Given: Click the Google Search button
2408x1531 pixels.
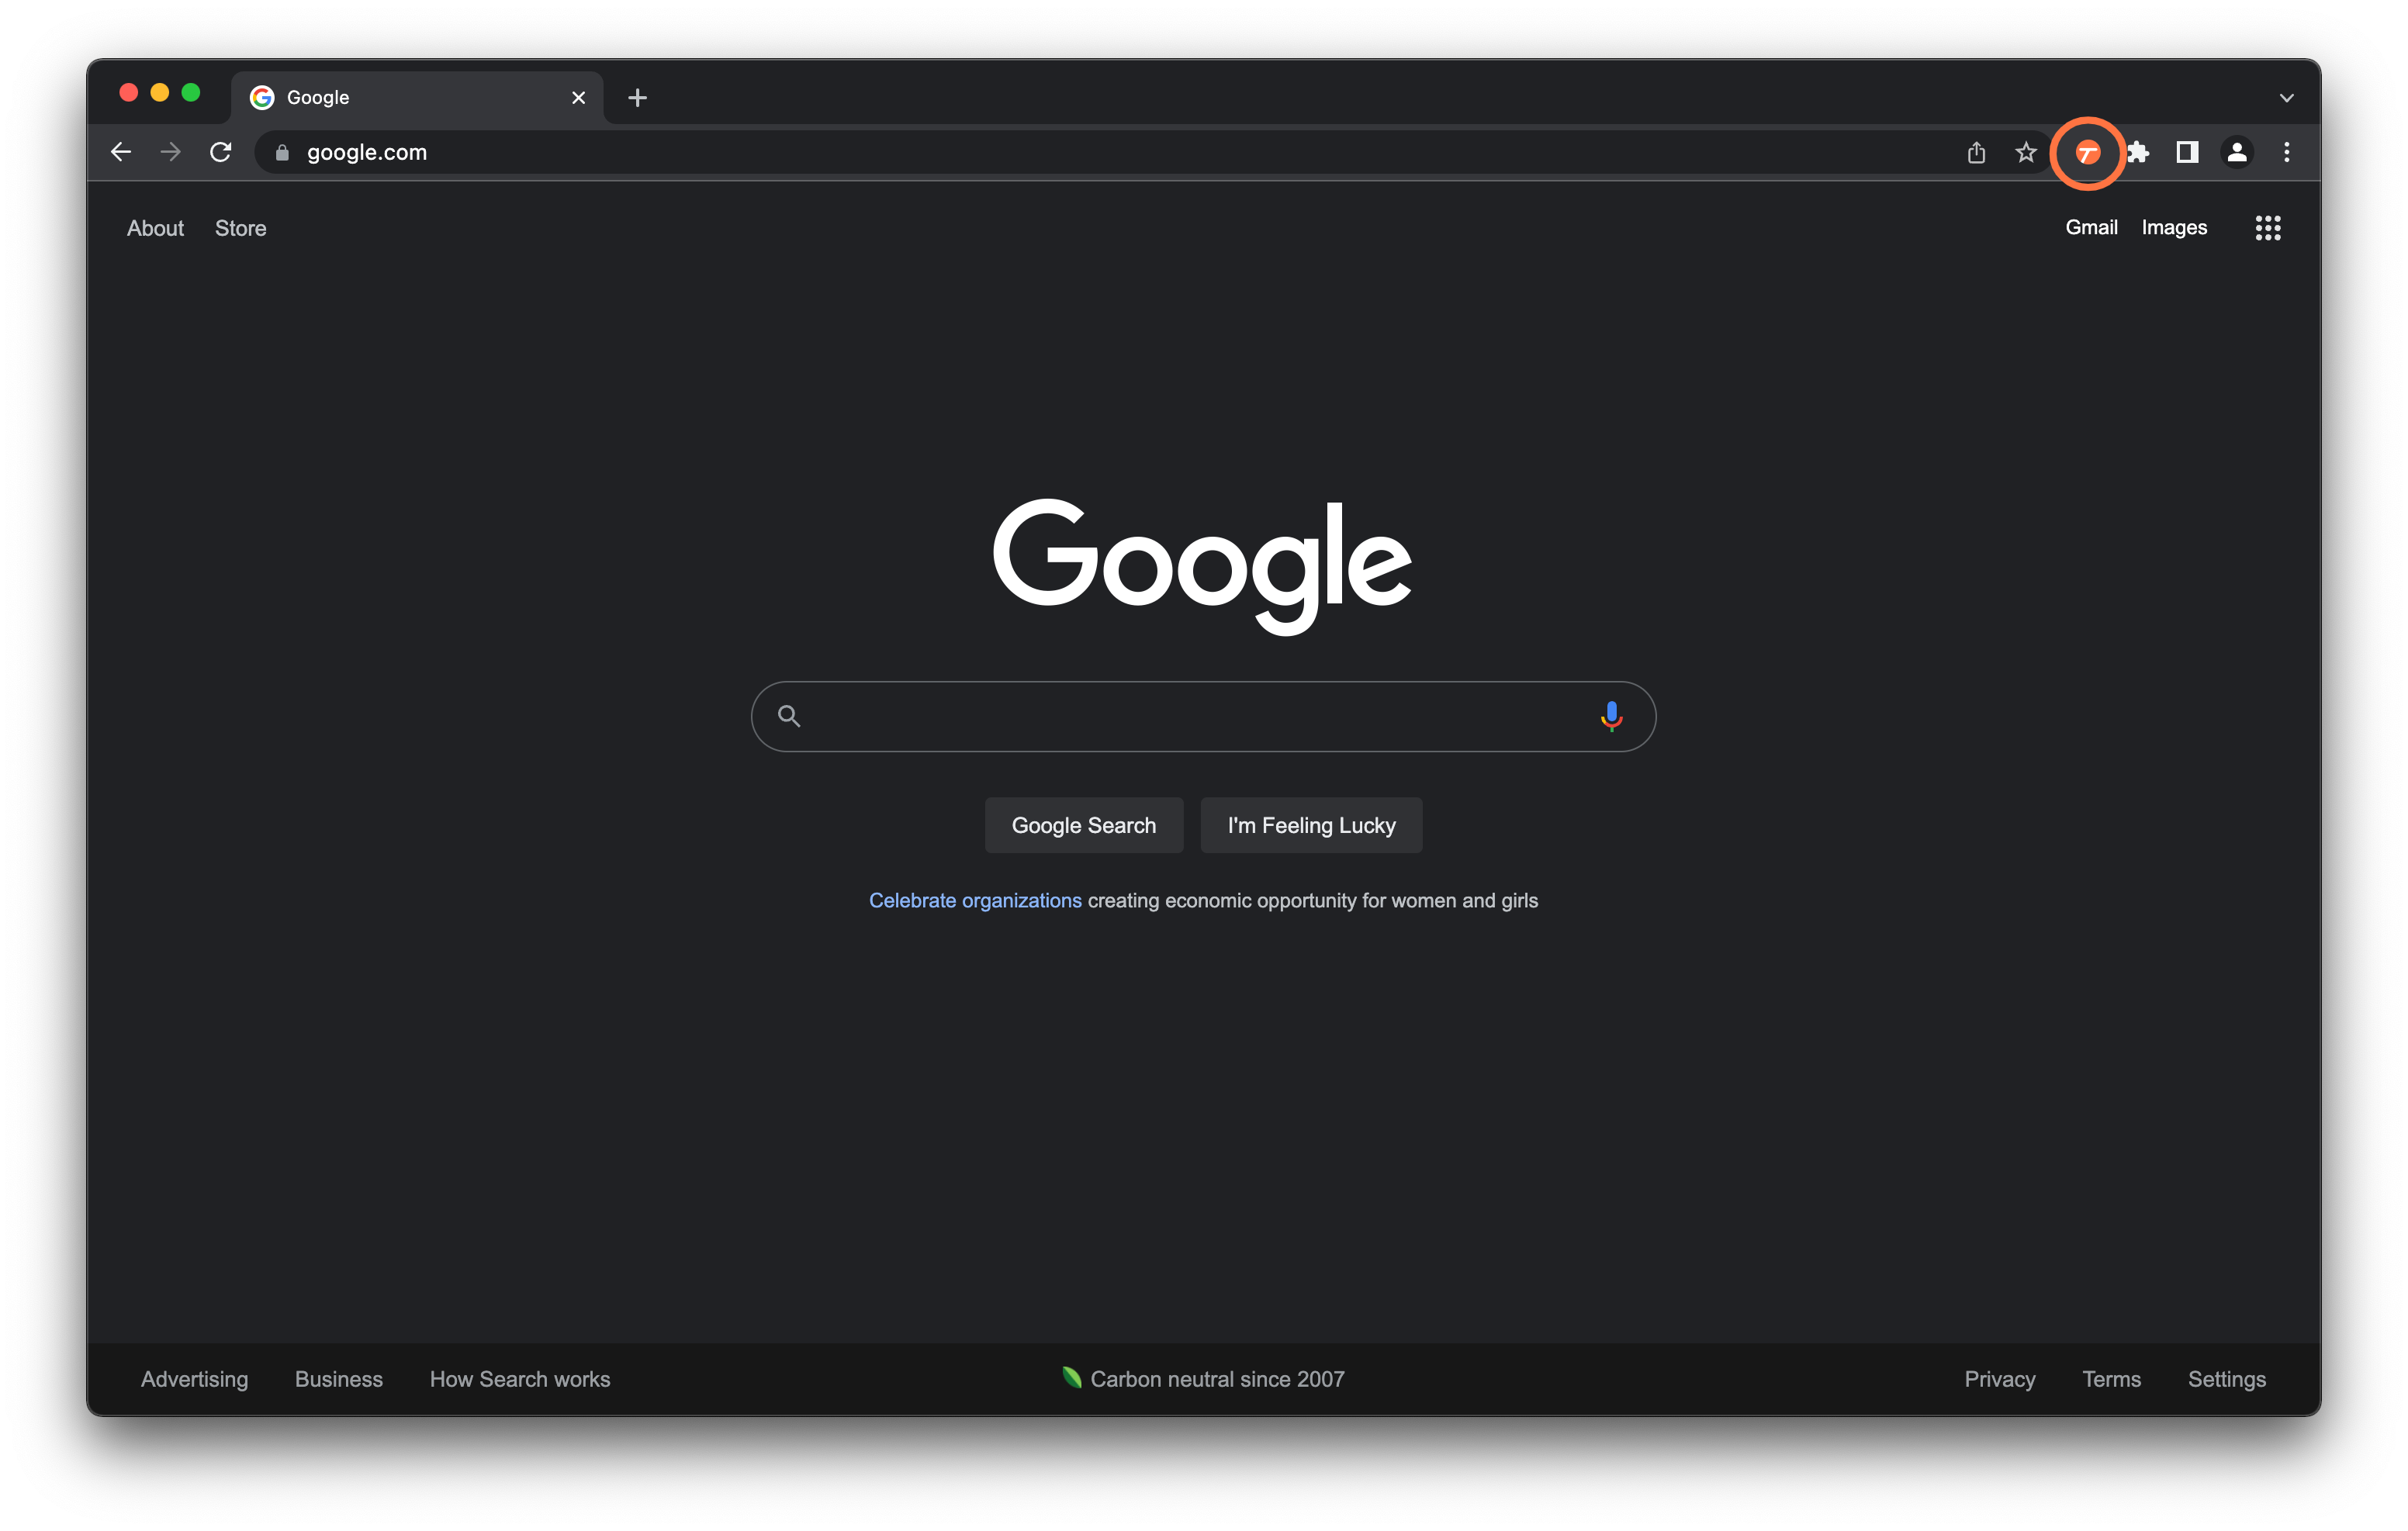Looking at the screenshot, I should 1084,825.
